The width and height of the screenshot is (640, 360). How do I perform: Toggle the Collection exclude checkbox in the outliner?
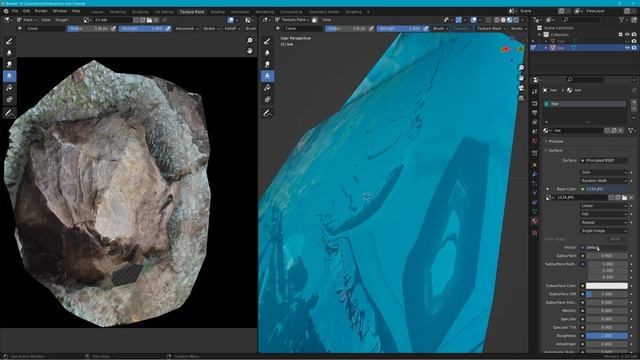[620, 35]
